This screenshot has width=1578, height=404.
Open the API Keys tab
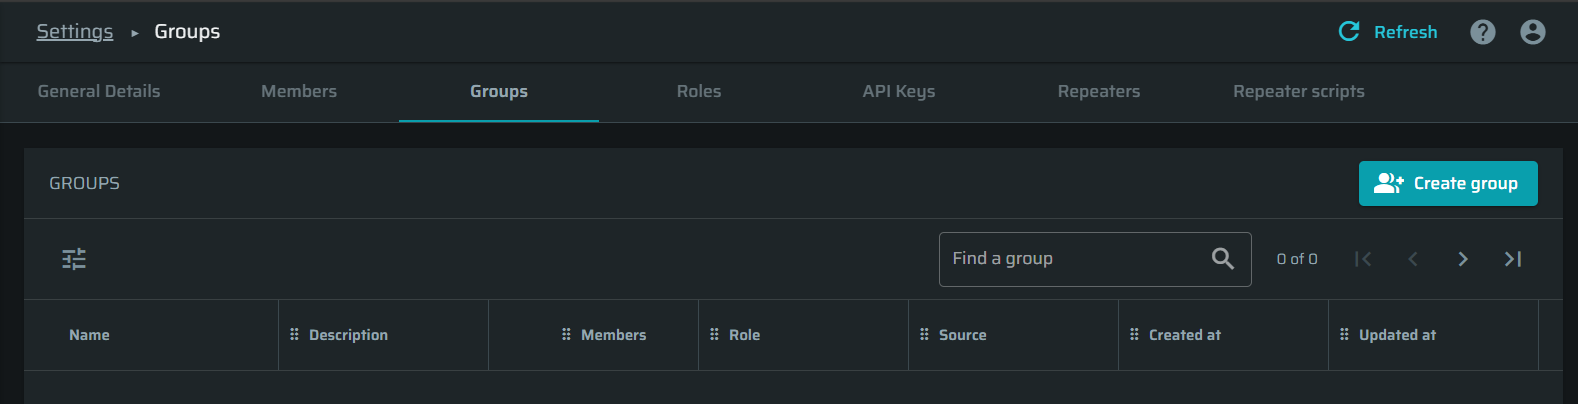click(x=899, y=91)
